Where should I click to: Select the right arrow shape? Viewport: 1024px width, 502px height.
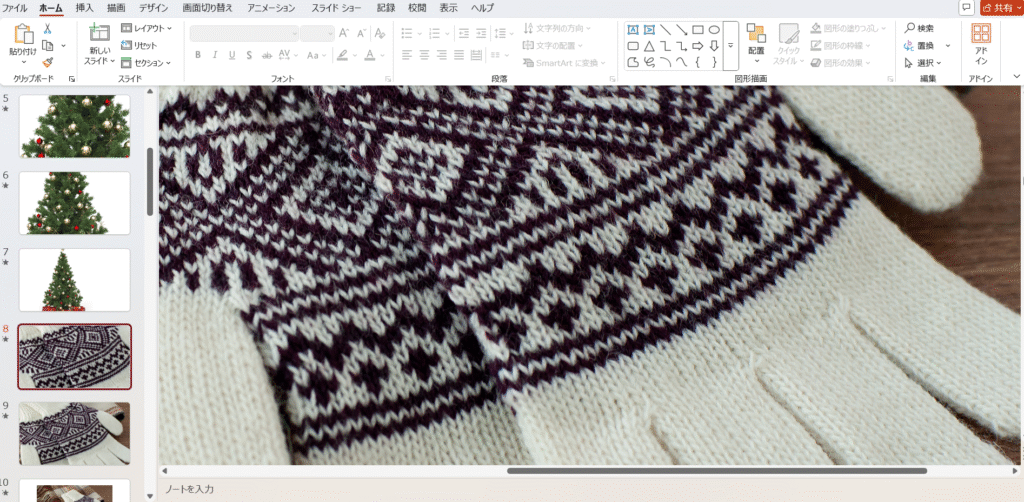(698, 46)
